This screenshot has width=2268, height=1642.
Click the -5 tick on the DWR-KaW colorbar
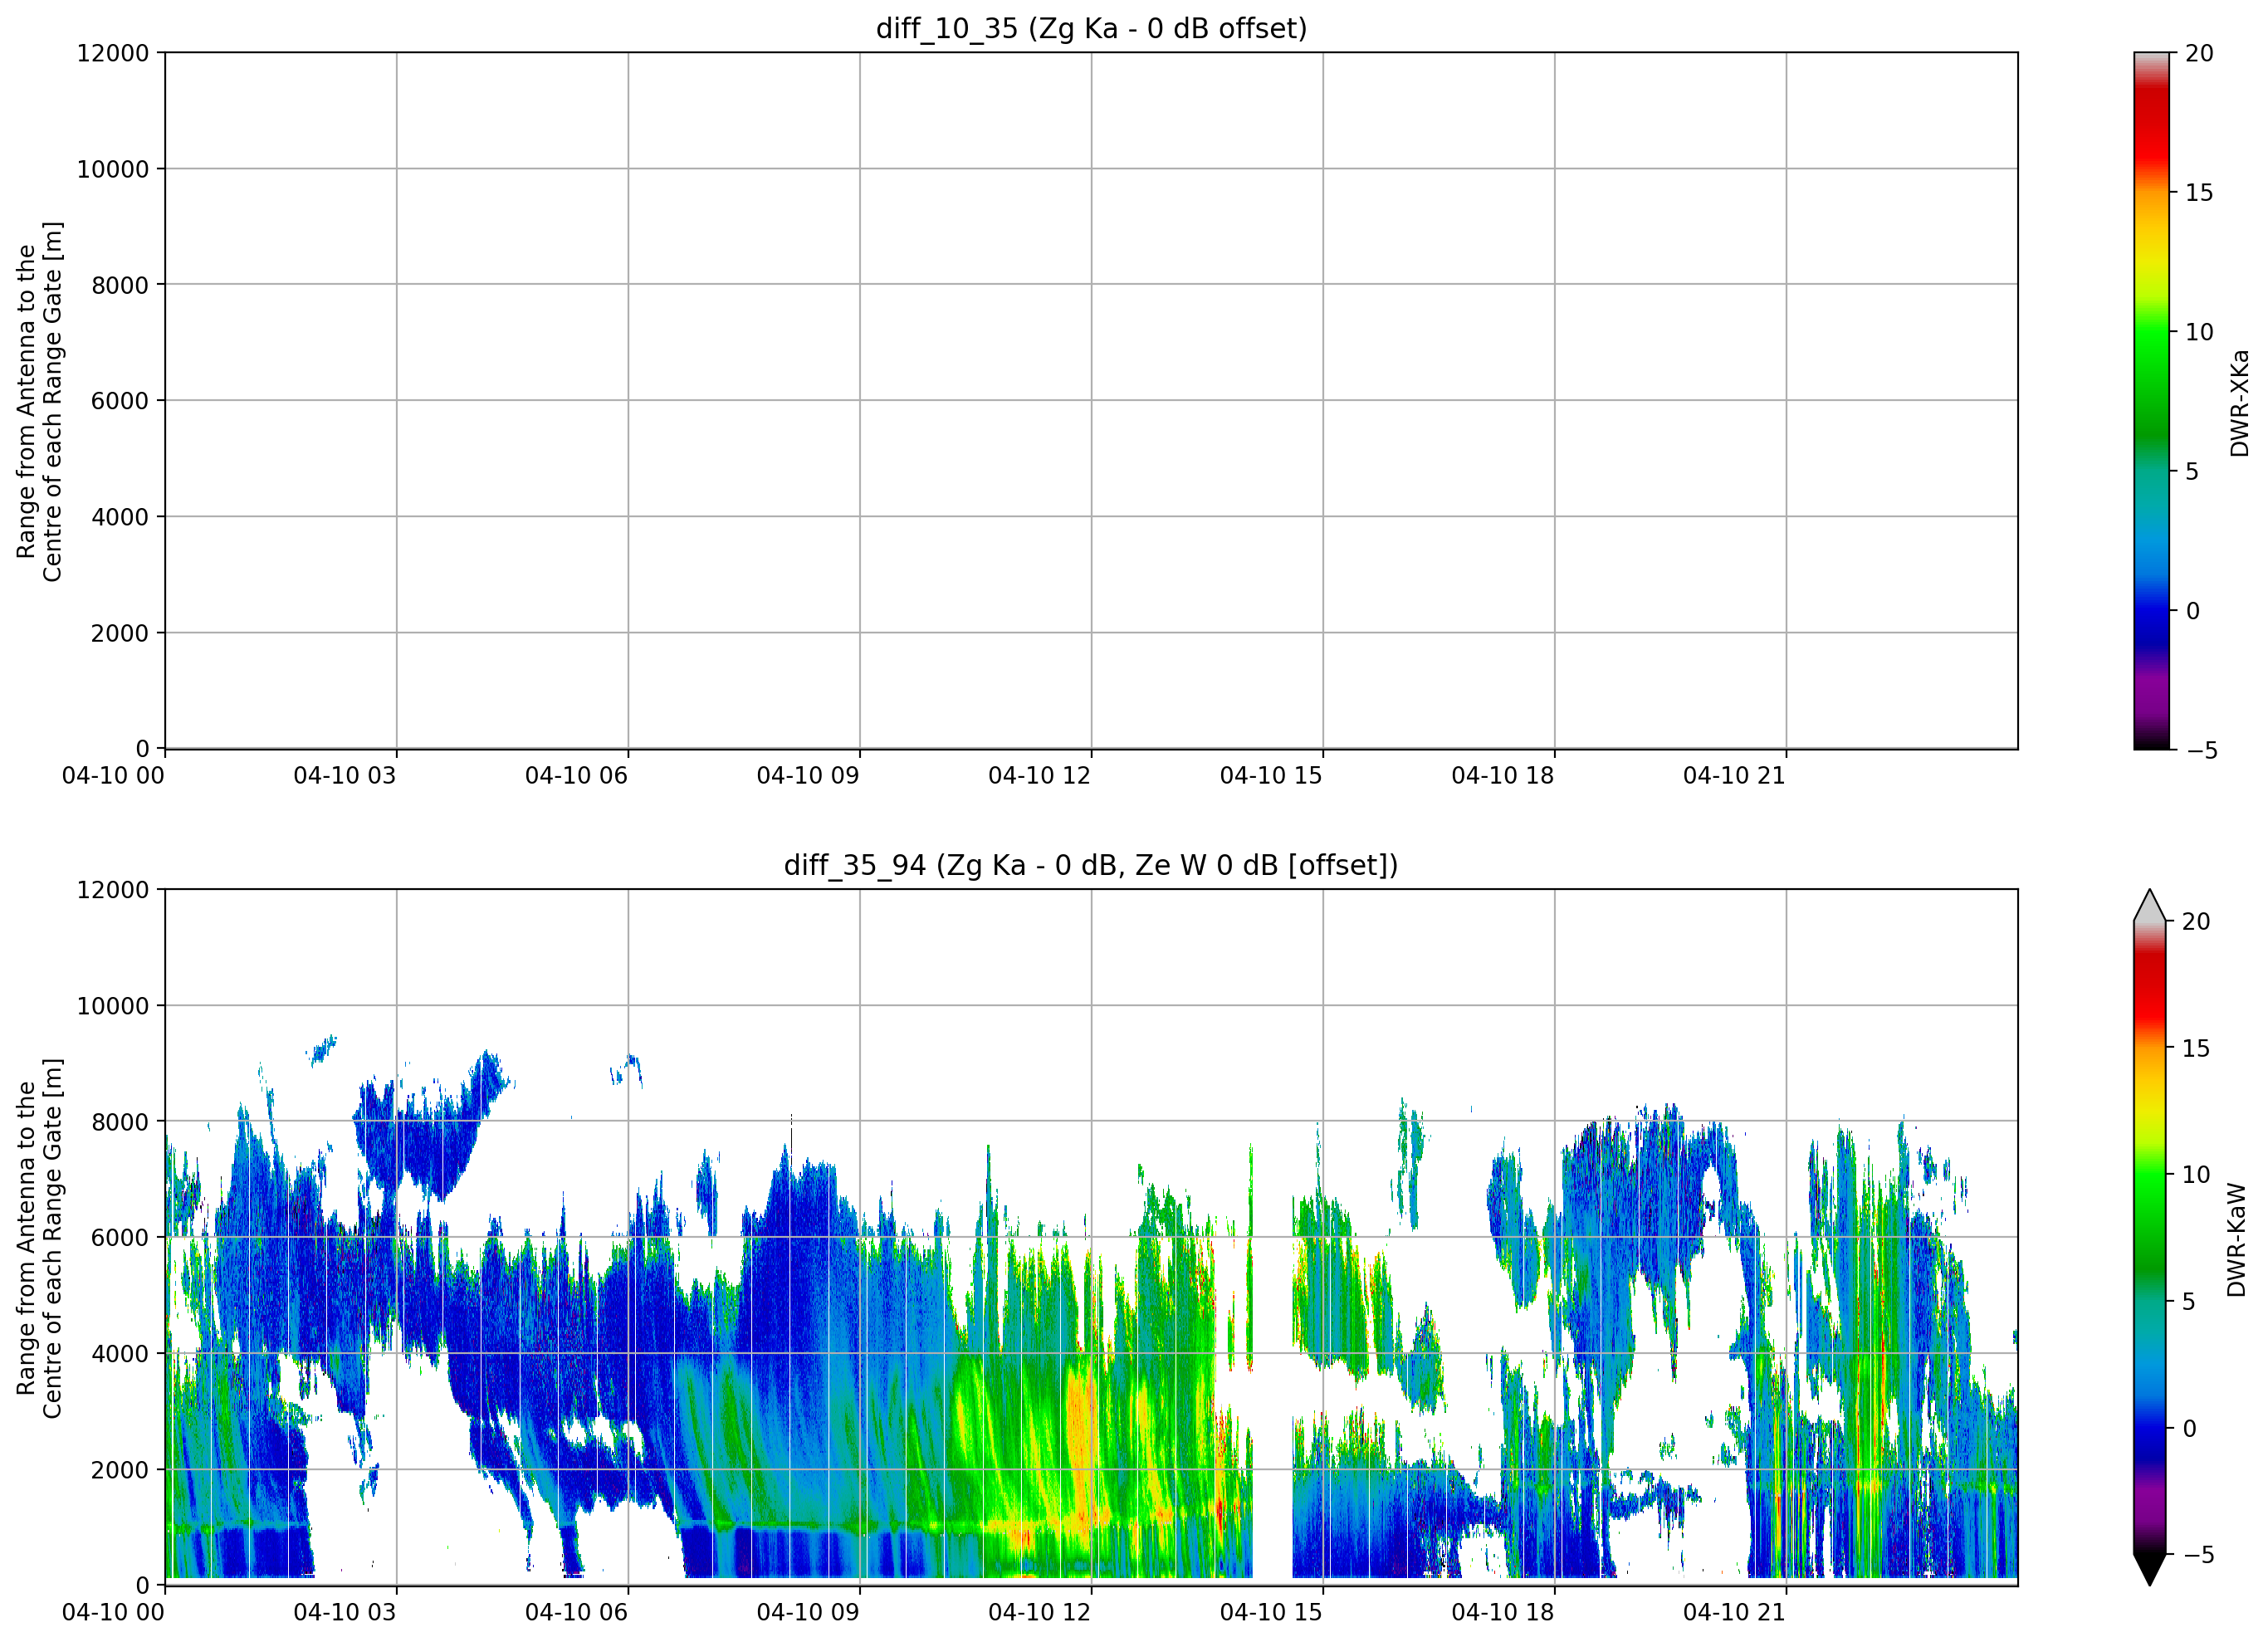coord(2194,1554)
